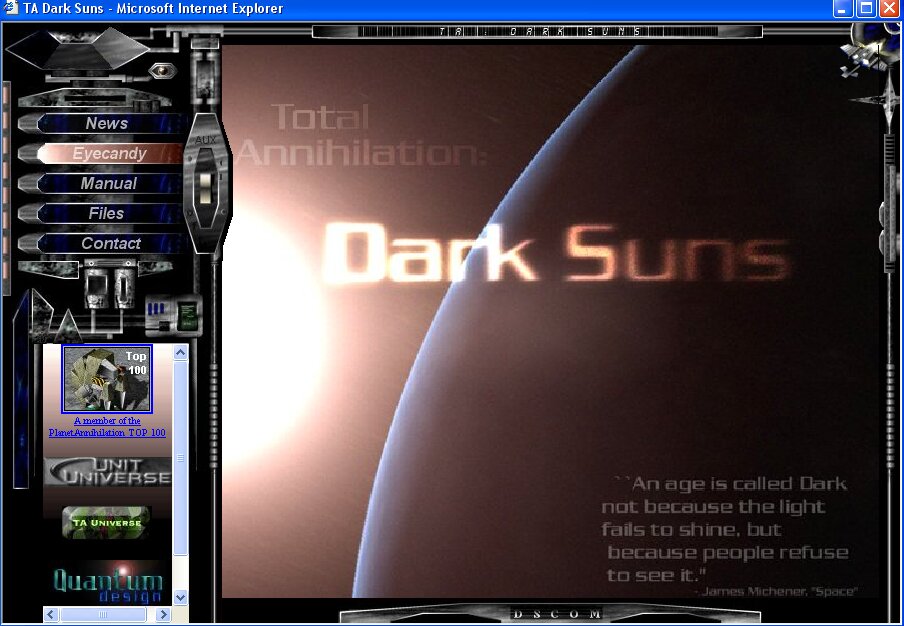The image size is (904, 626).
Task: Go to the Manual page
Action: click(x=108, y=184)
